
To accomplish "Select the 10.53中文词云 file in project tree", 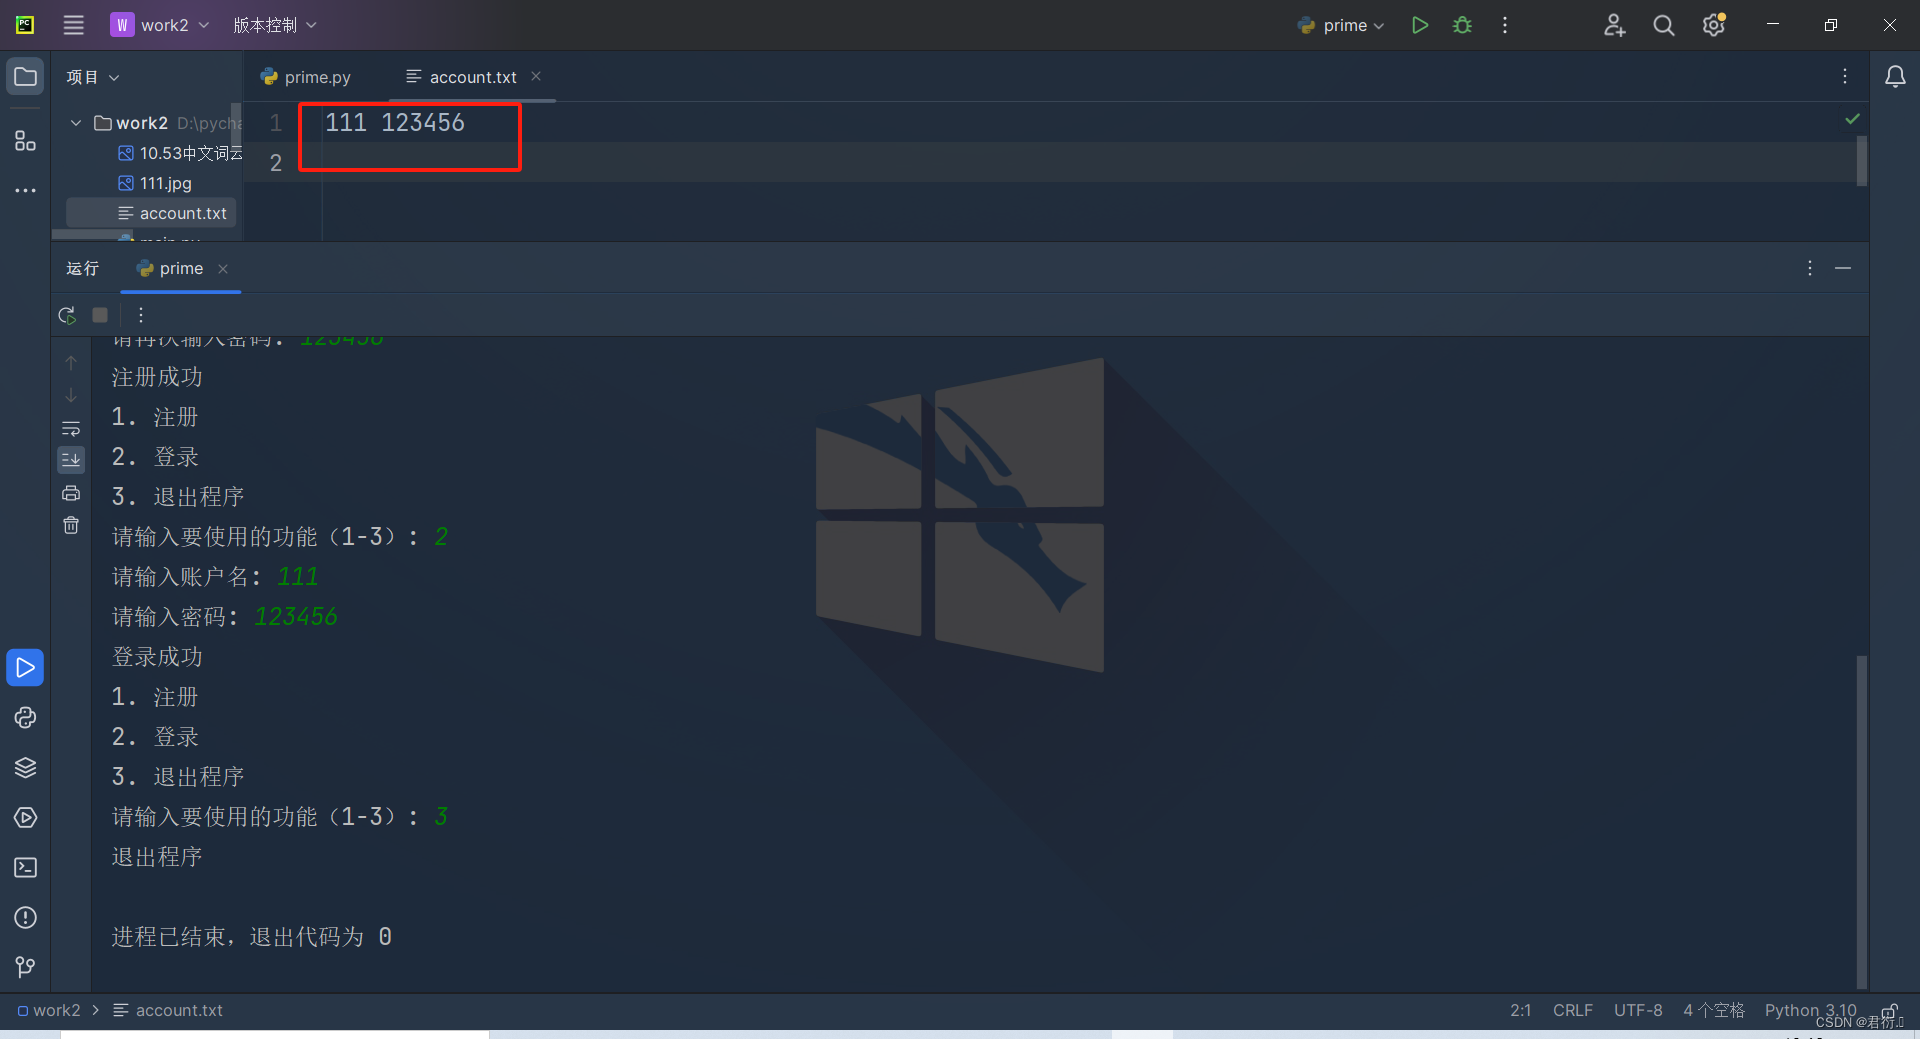I will [180, 153].
